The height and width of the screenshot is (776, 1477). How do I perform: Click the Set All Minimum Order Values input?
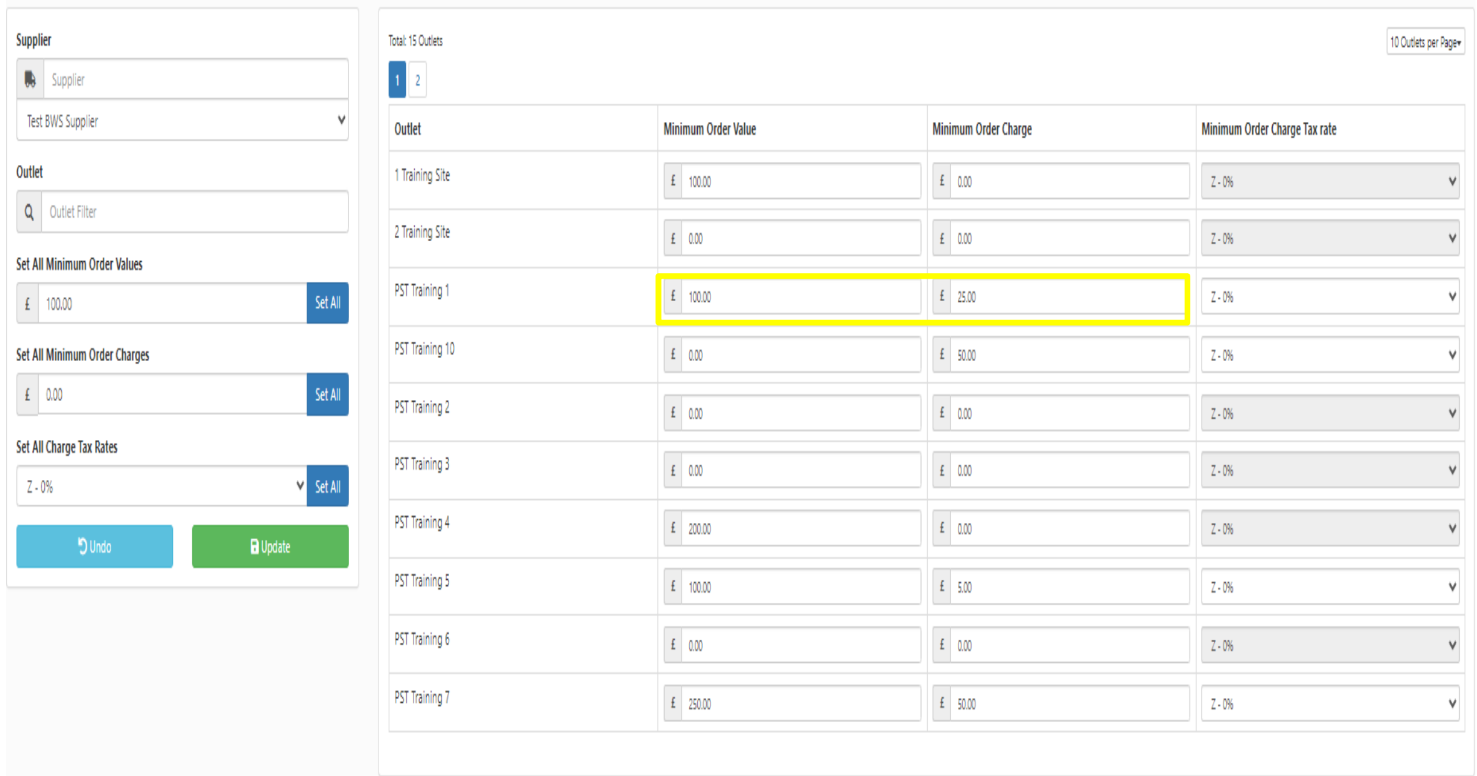click(172, 304)
